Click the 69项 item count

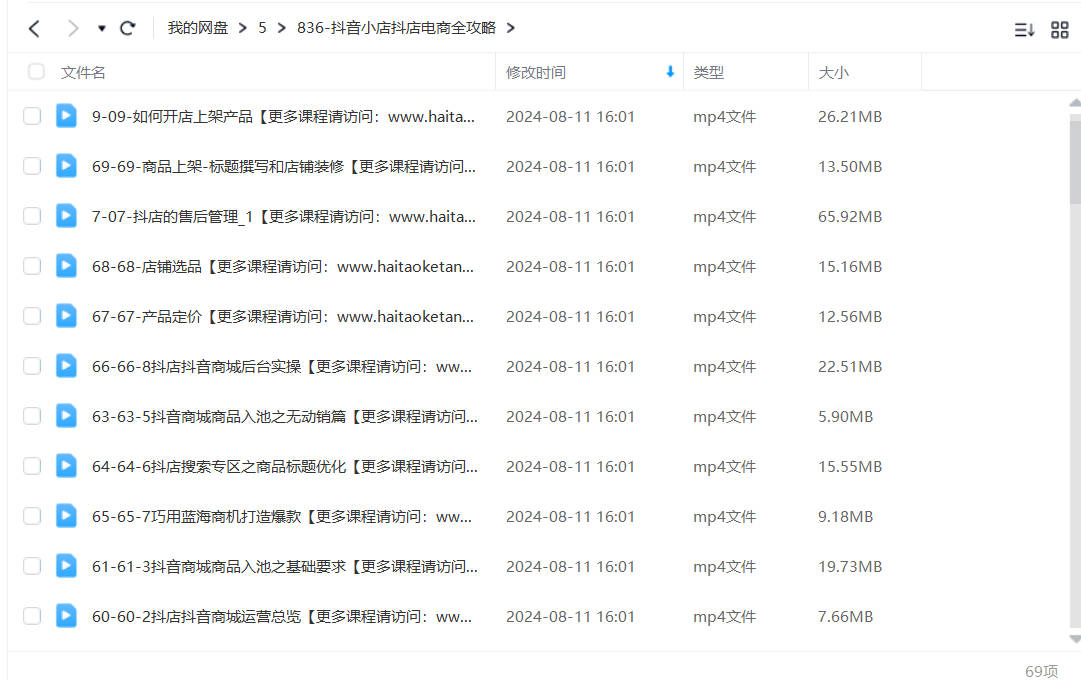(x=1041, y=671)
